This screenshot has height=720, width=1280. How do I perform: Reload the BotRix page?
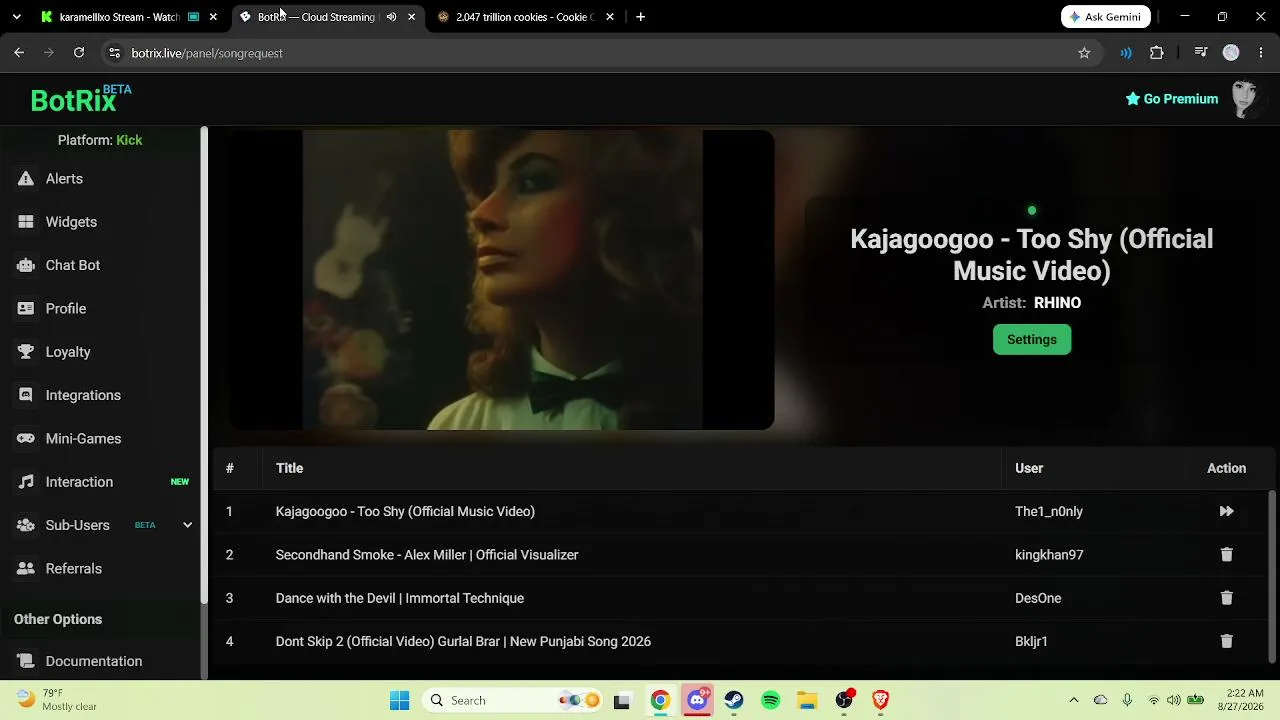[x=79, y=53]
